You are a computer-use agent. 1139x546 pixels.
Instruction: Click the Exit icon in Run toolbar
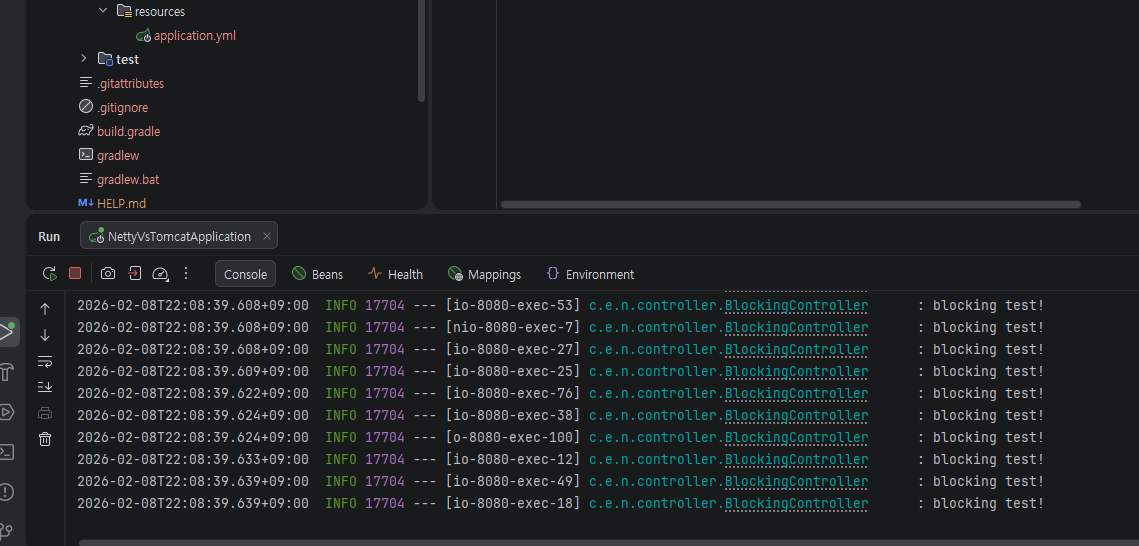click(134, 274)
